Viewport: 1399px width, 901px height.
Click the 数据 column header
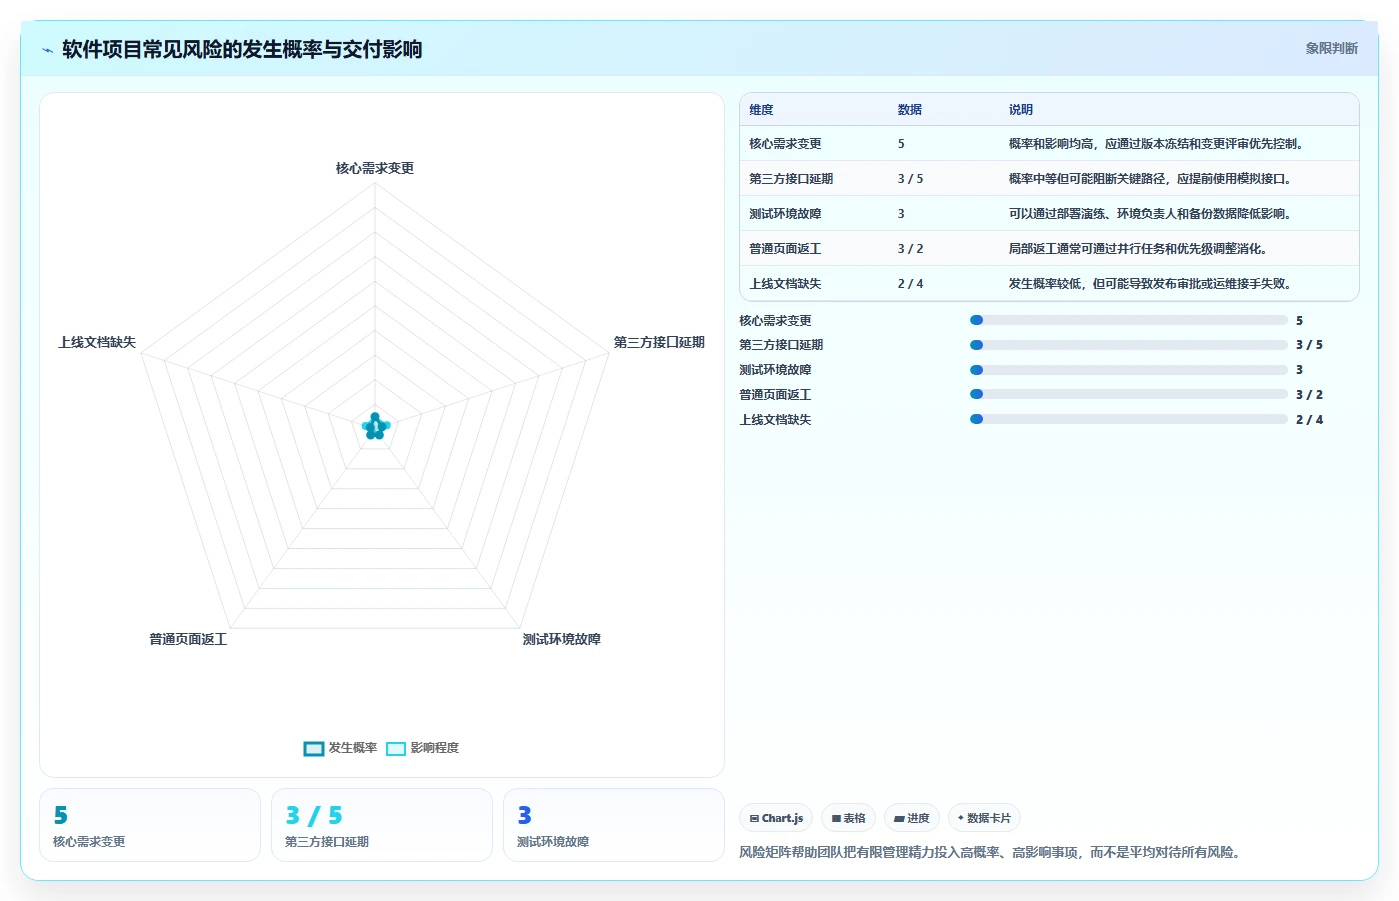point(909,110)
